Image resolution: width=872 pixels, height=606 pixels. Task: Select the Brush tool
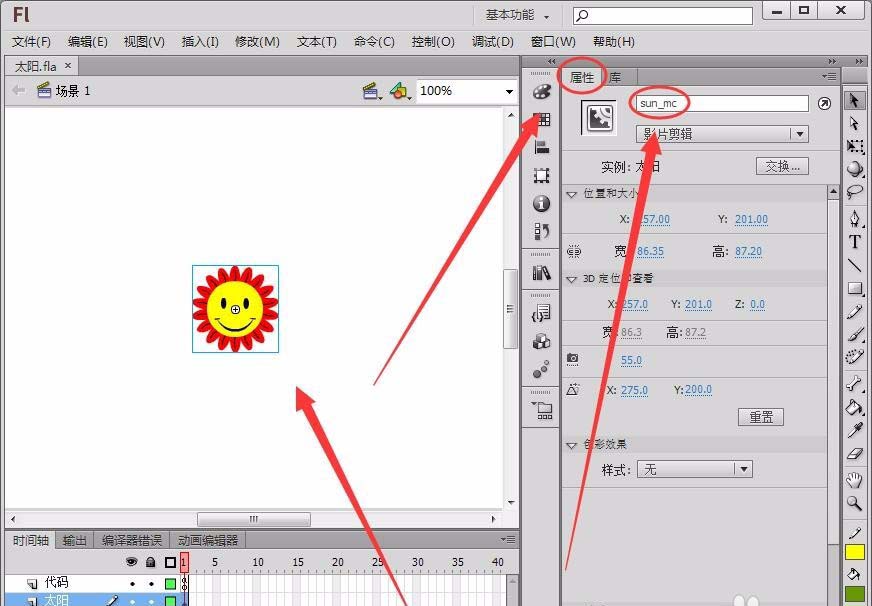point(854,334)
